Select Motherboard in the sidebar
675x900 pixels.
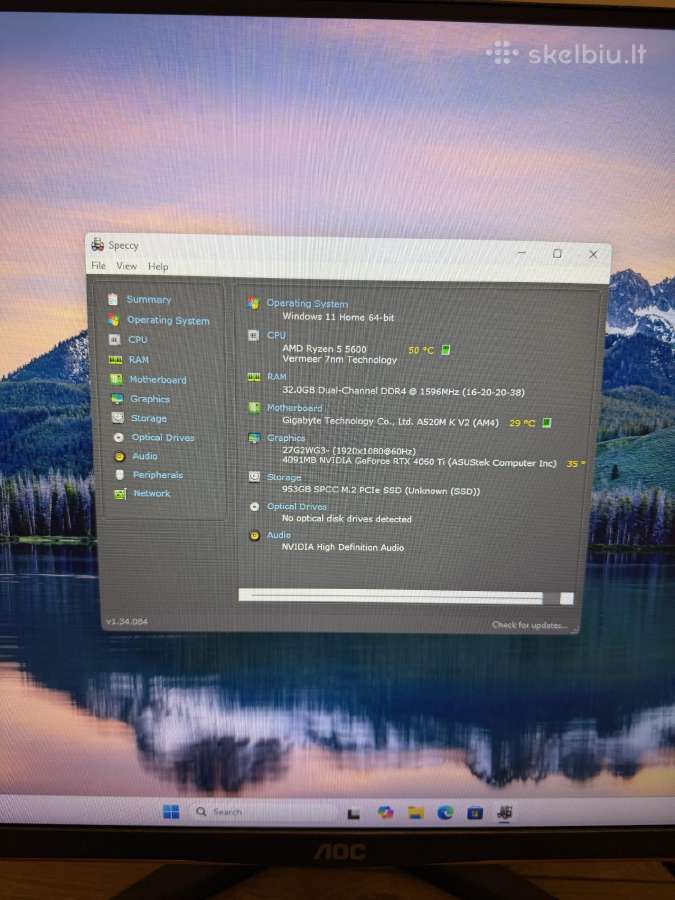point(158,379)
